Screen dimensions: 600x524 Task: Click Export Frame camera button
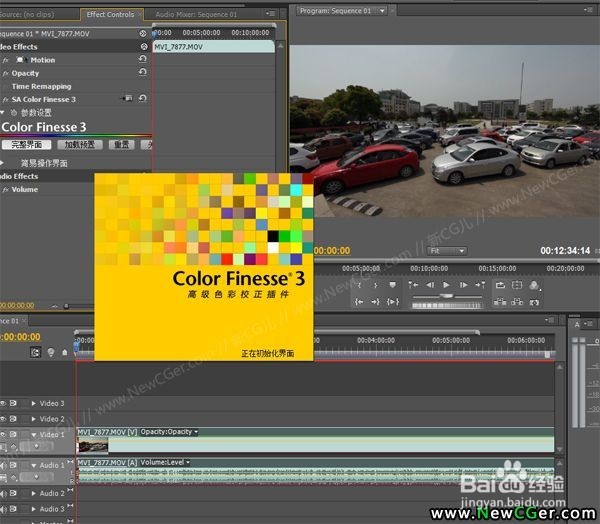pyautogui.click(x=535, y=302)
